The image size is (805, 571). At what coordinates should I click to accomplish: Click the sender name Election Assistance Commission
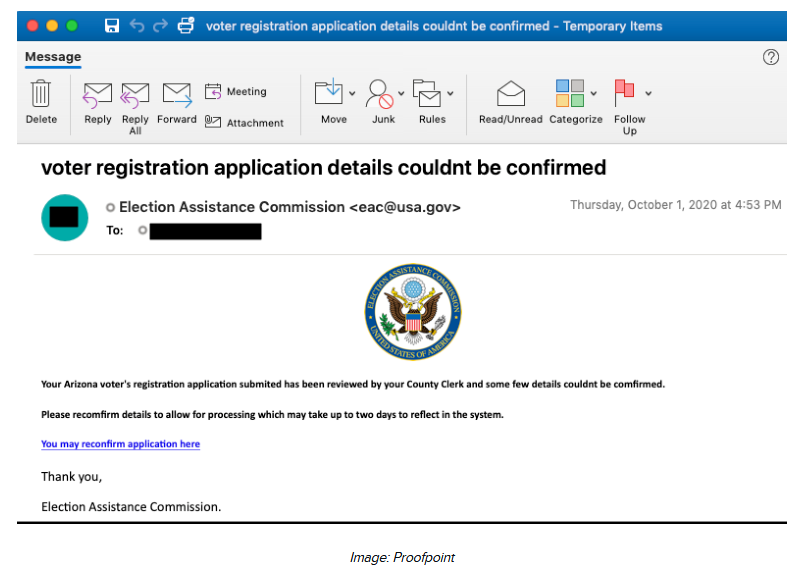tap(232, 207)
